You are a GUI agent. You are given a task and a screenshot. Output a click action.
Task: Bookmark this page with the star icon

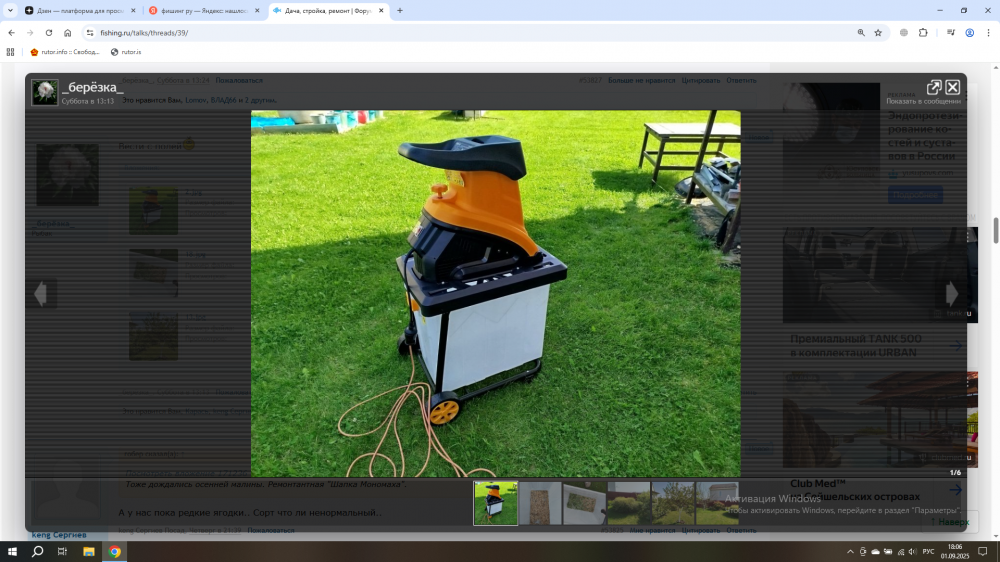coord(878,33)
